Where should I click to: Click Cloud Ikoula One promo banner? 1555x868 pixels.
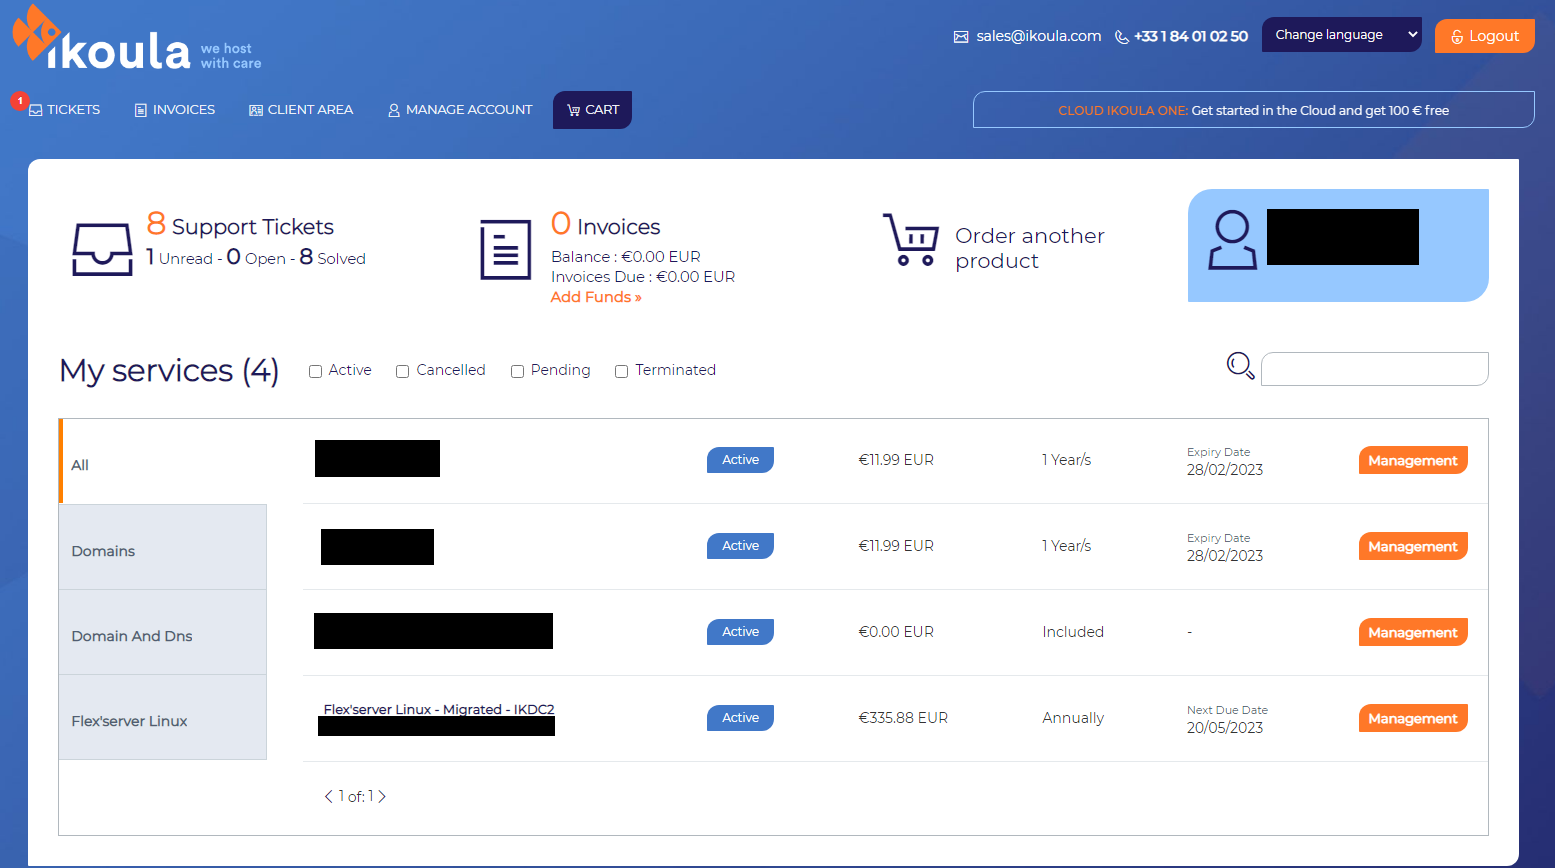pos(1253,110)
